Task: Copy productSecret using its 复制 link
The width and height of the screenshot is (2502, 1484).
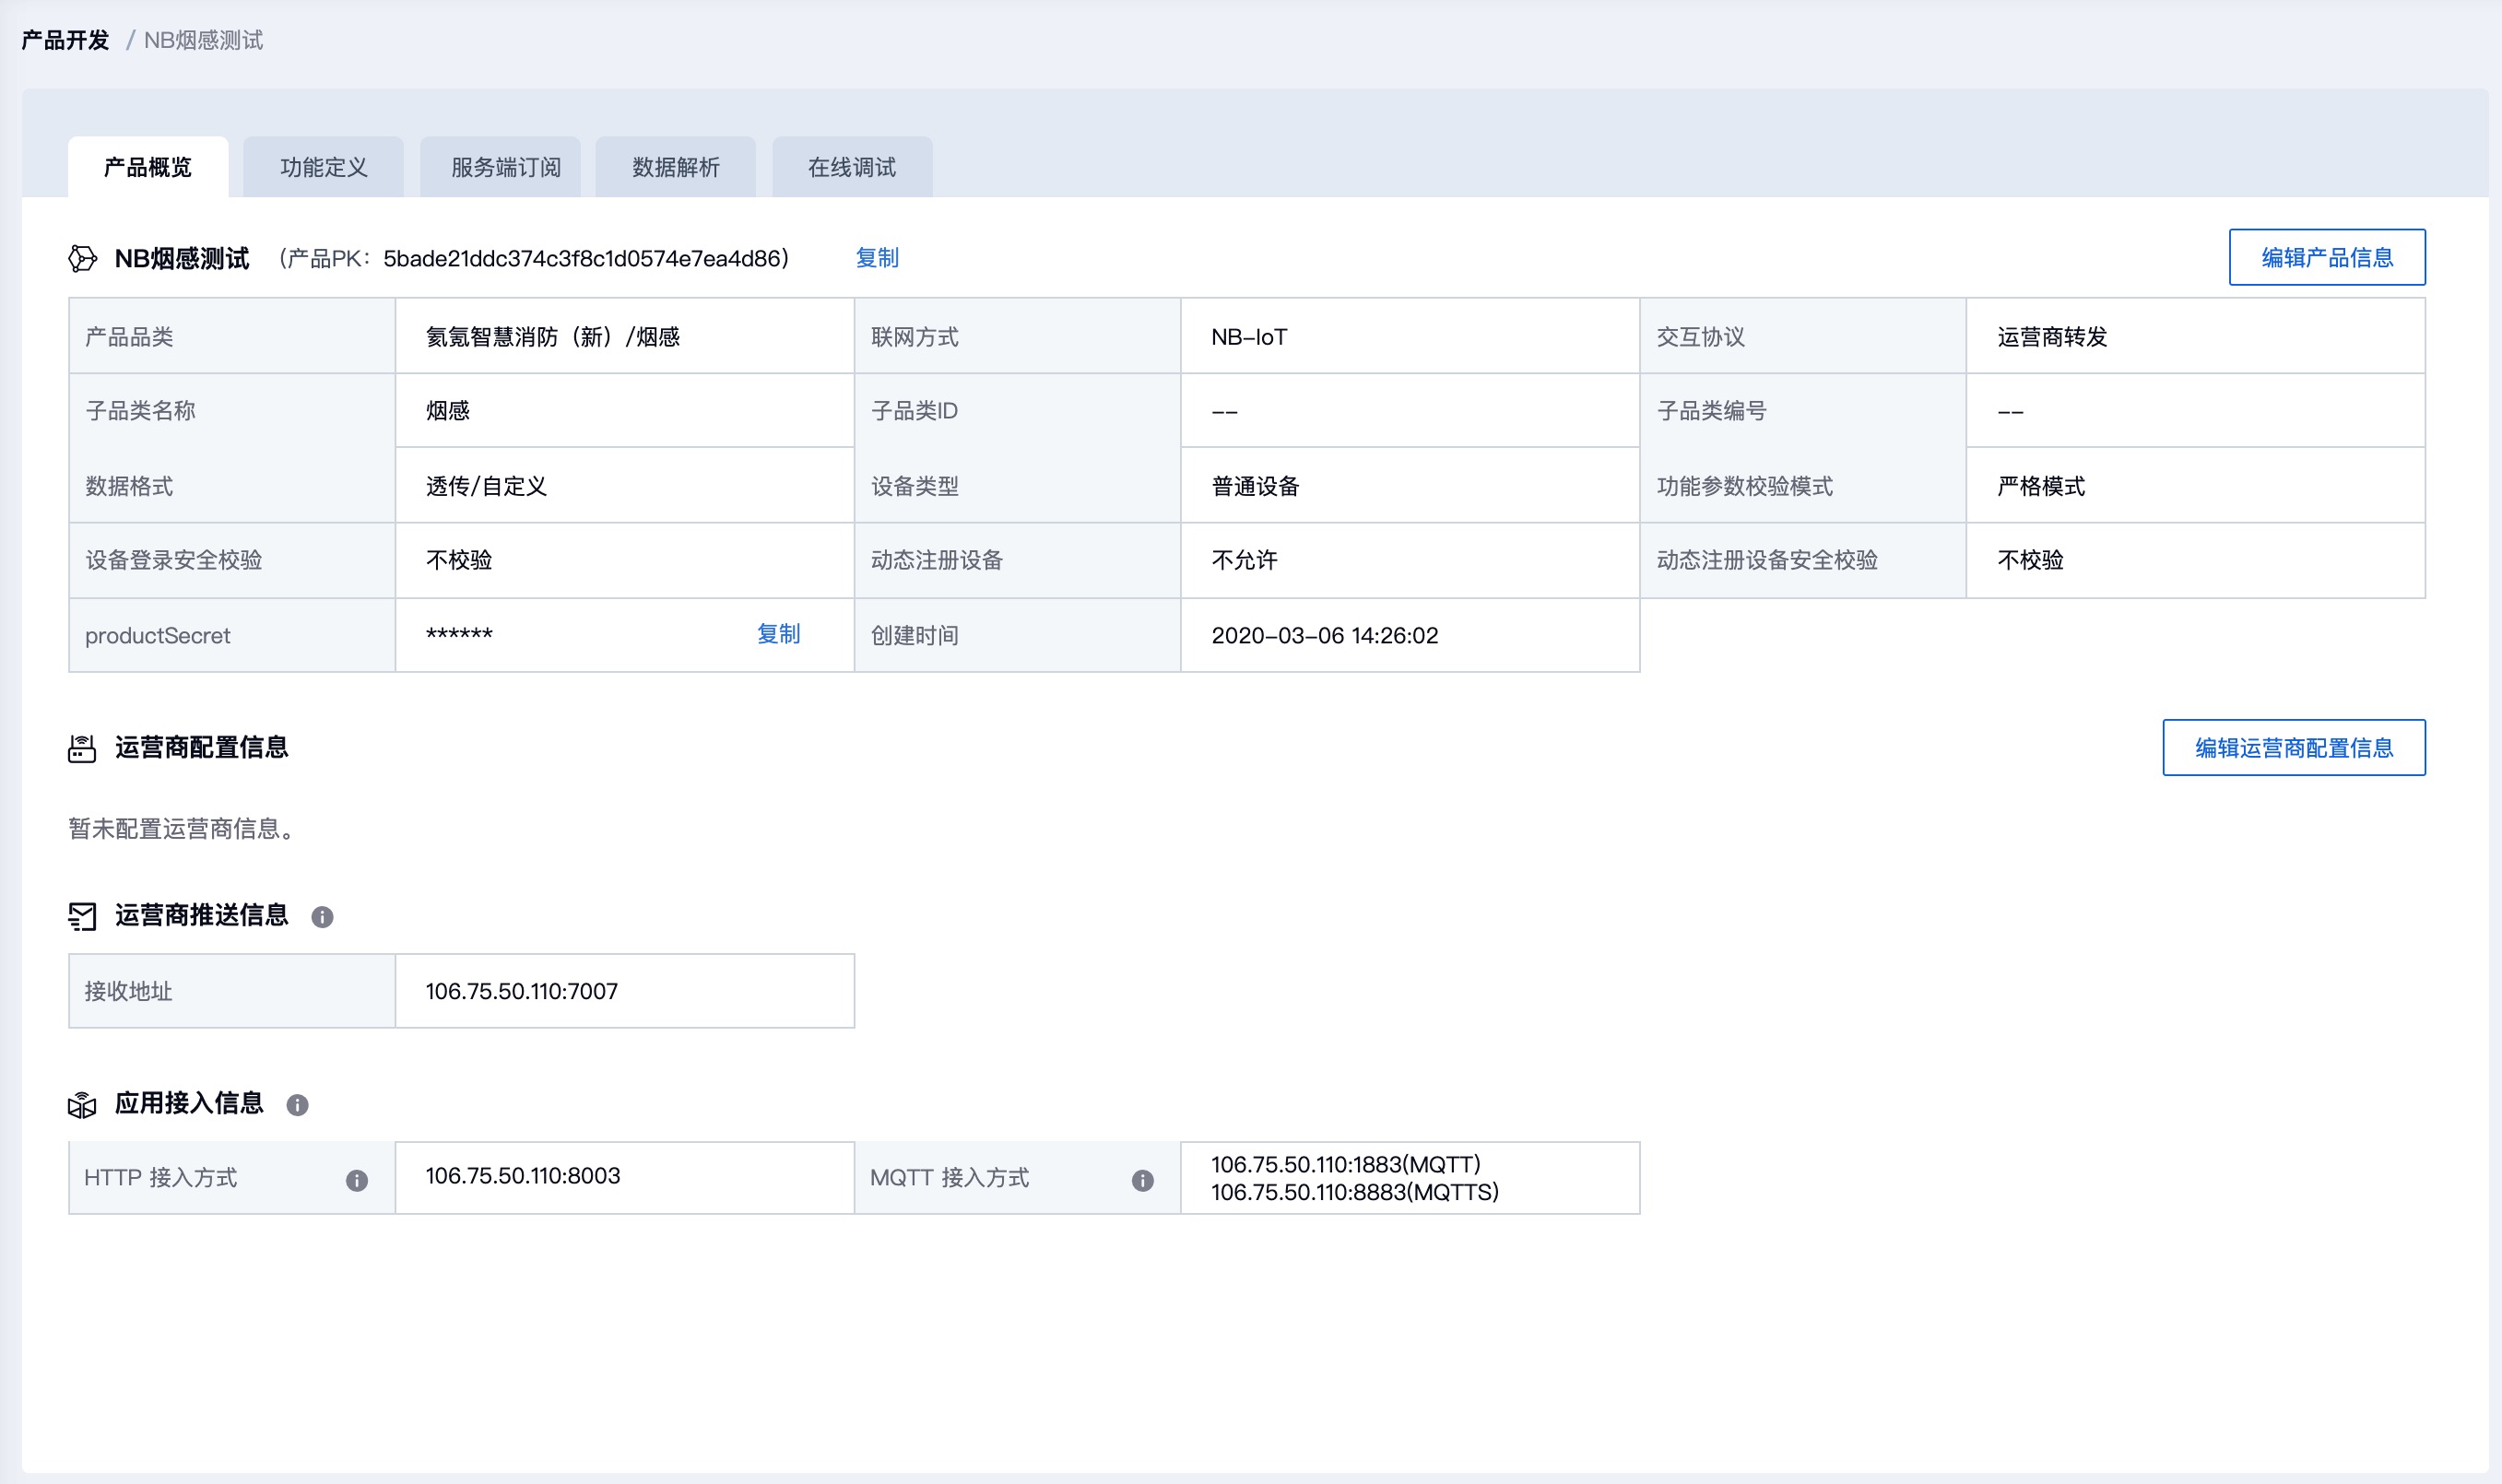Action: (x=778, y=634)
